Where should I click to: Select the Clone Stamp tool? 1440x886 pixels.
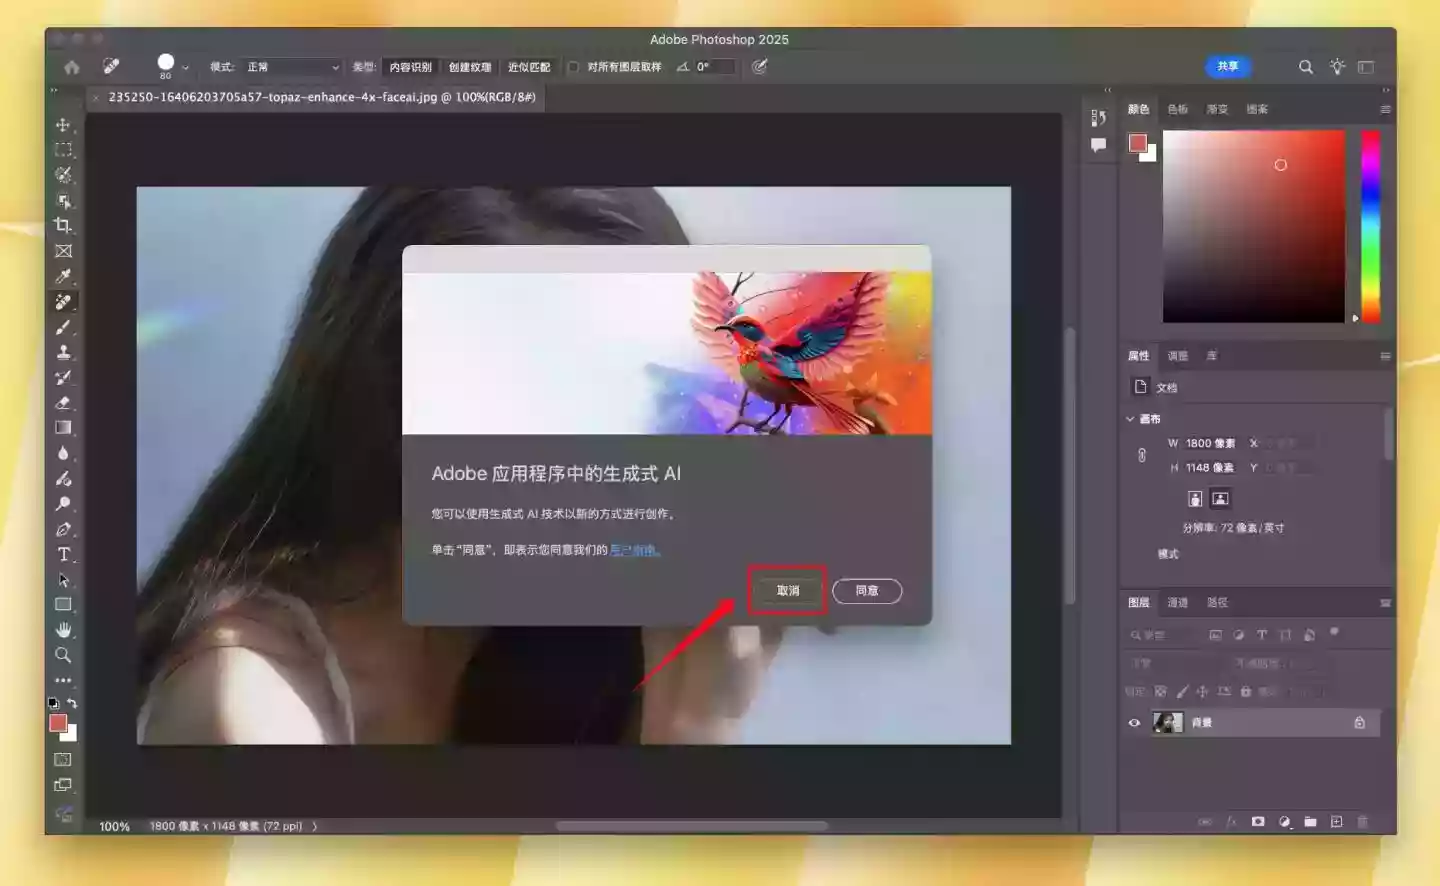pyautogui.click(x=63, y=352)
